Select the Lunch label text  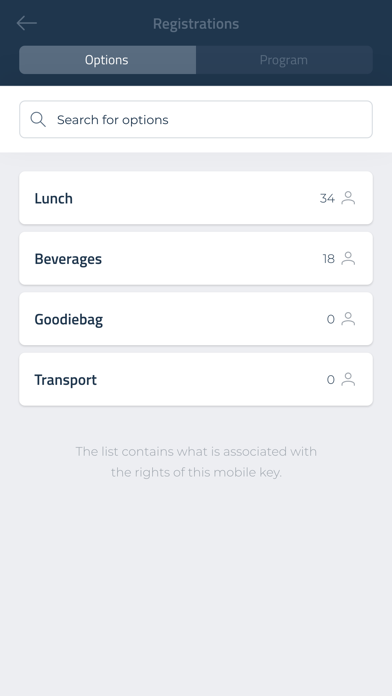54,198
